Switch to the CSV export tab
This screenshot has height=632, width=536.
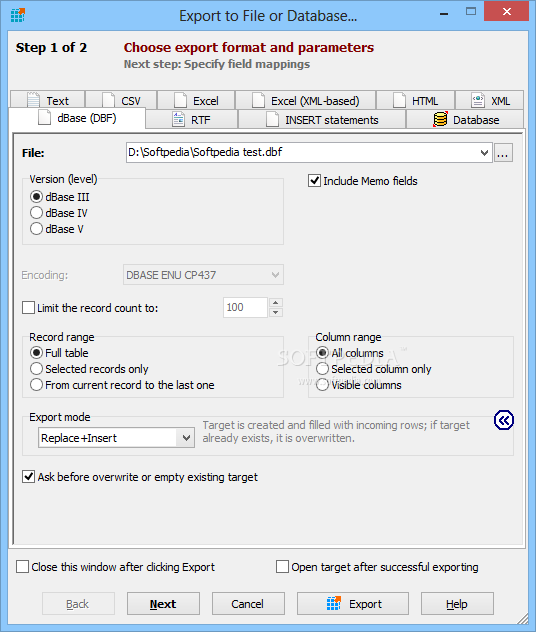[x=121, y=100]
